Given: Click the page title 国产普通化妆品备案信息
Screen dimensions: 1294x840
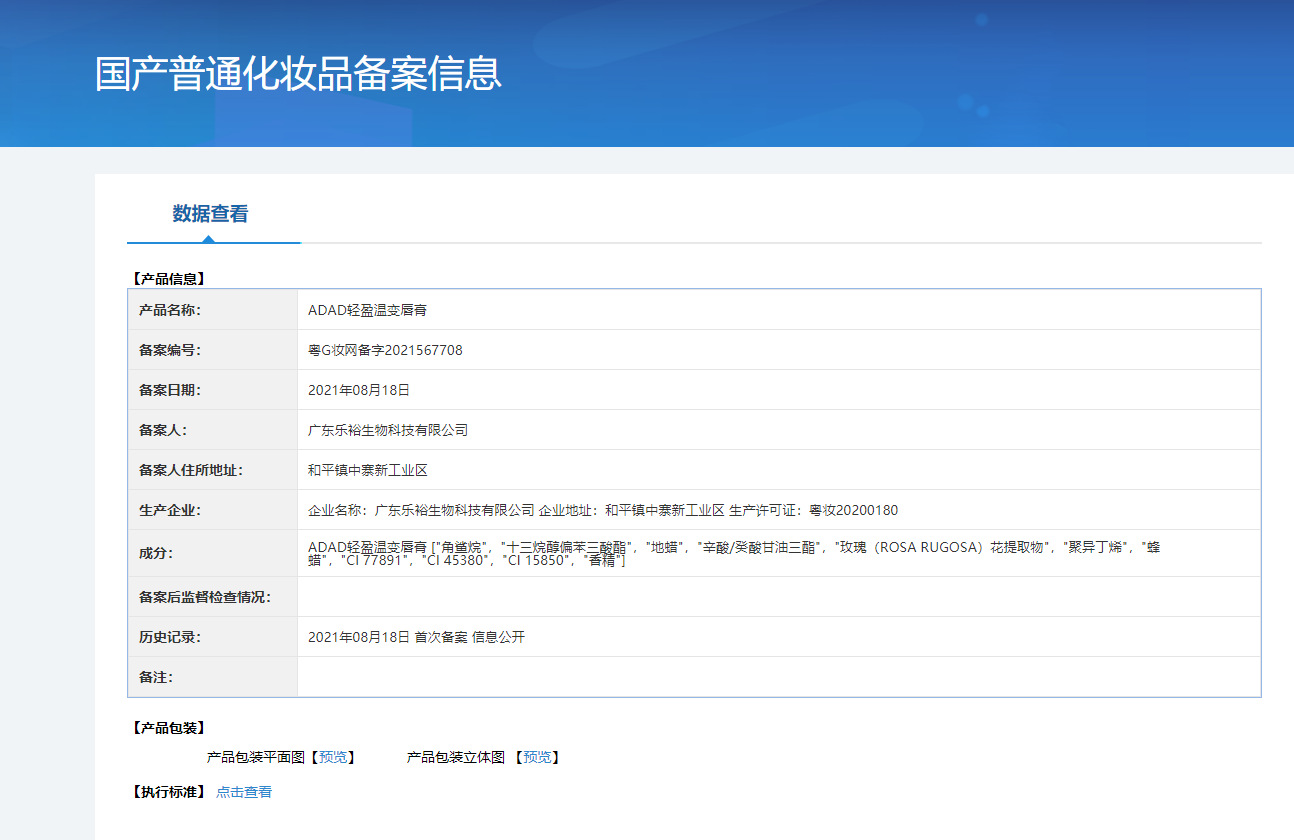Looking at the screenshot, I should click(298, 74).
